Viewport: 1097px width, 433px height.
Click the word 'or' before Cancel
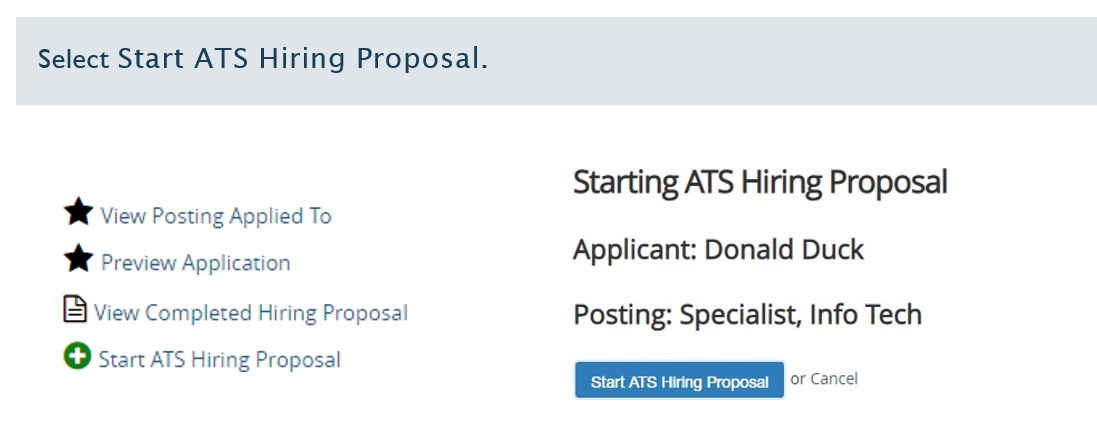point(798,379)
